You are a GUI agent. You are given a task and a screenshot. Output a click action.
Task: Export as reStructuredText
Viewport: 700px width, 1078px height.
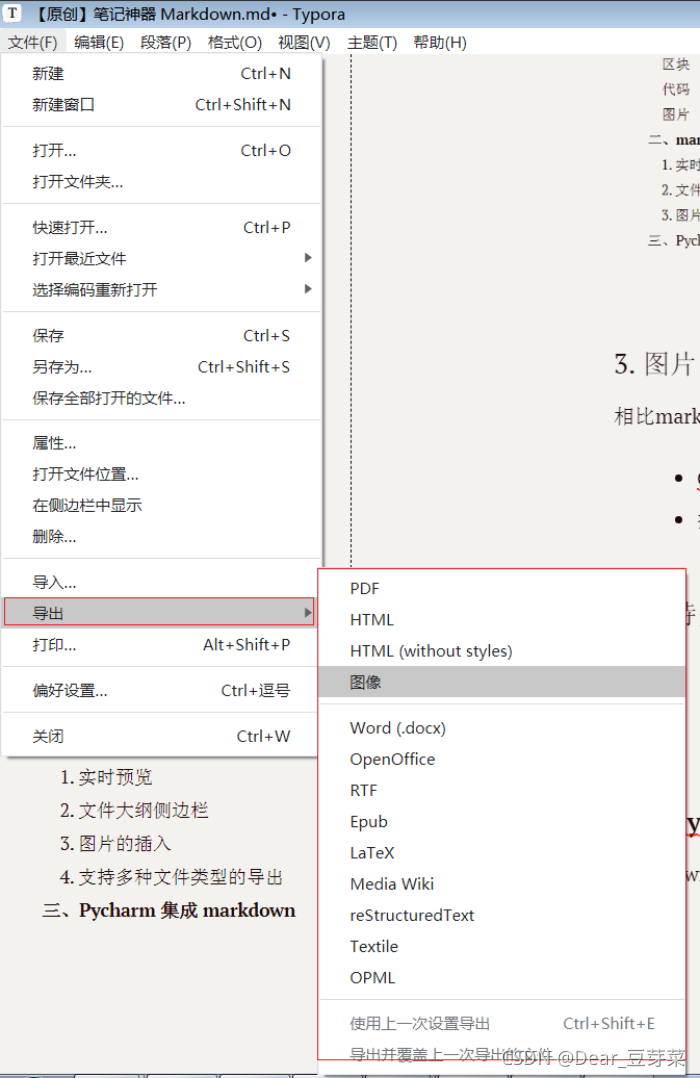[502, 915]
